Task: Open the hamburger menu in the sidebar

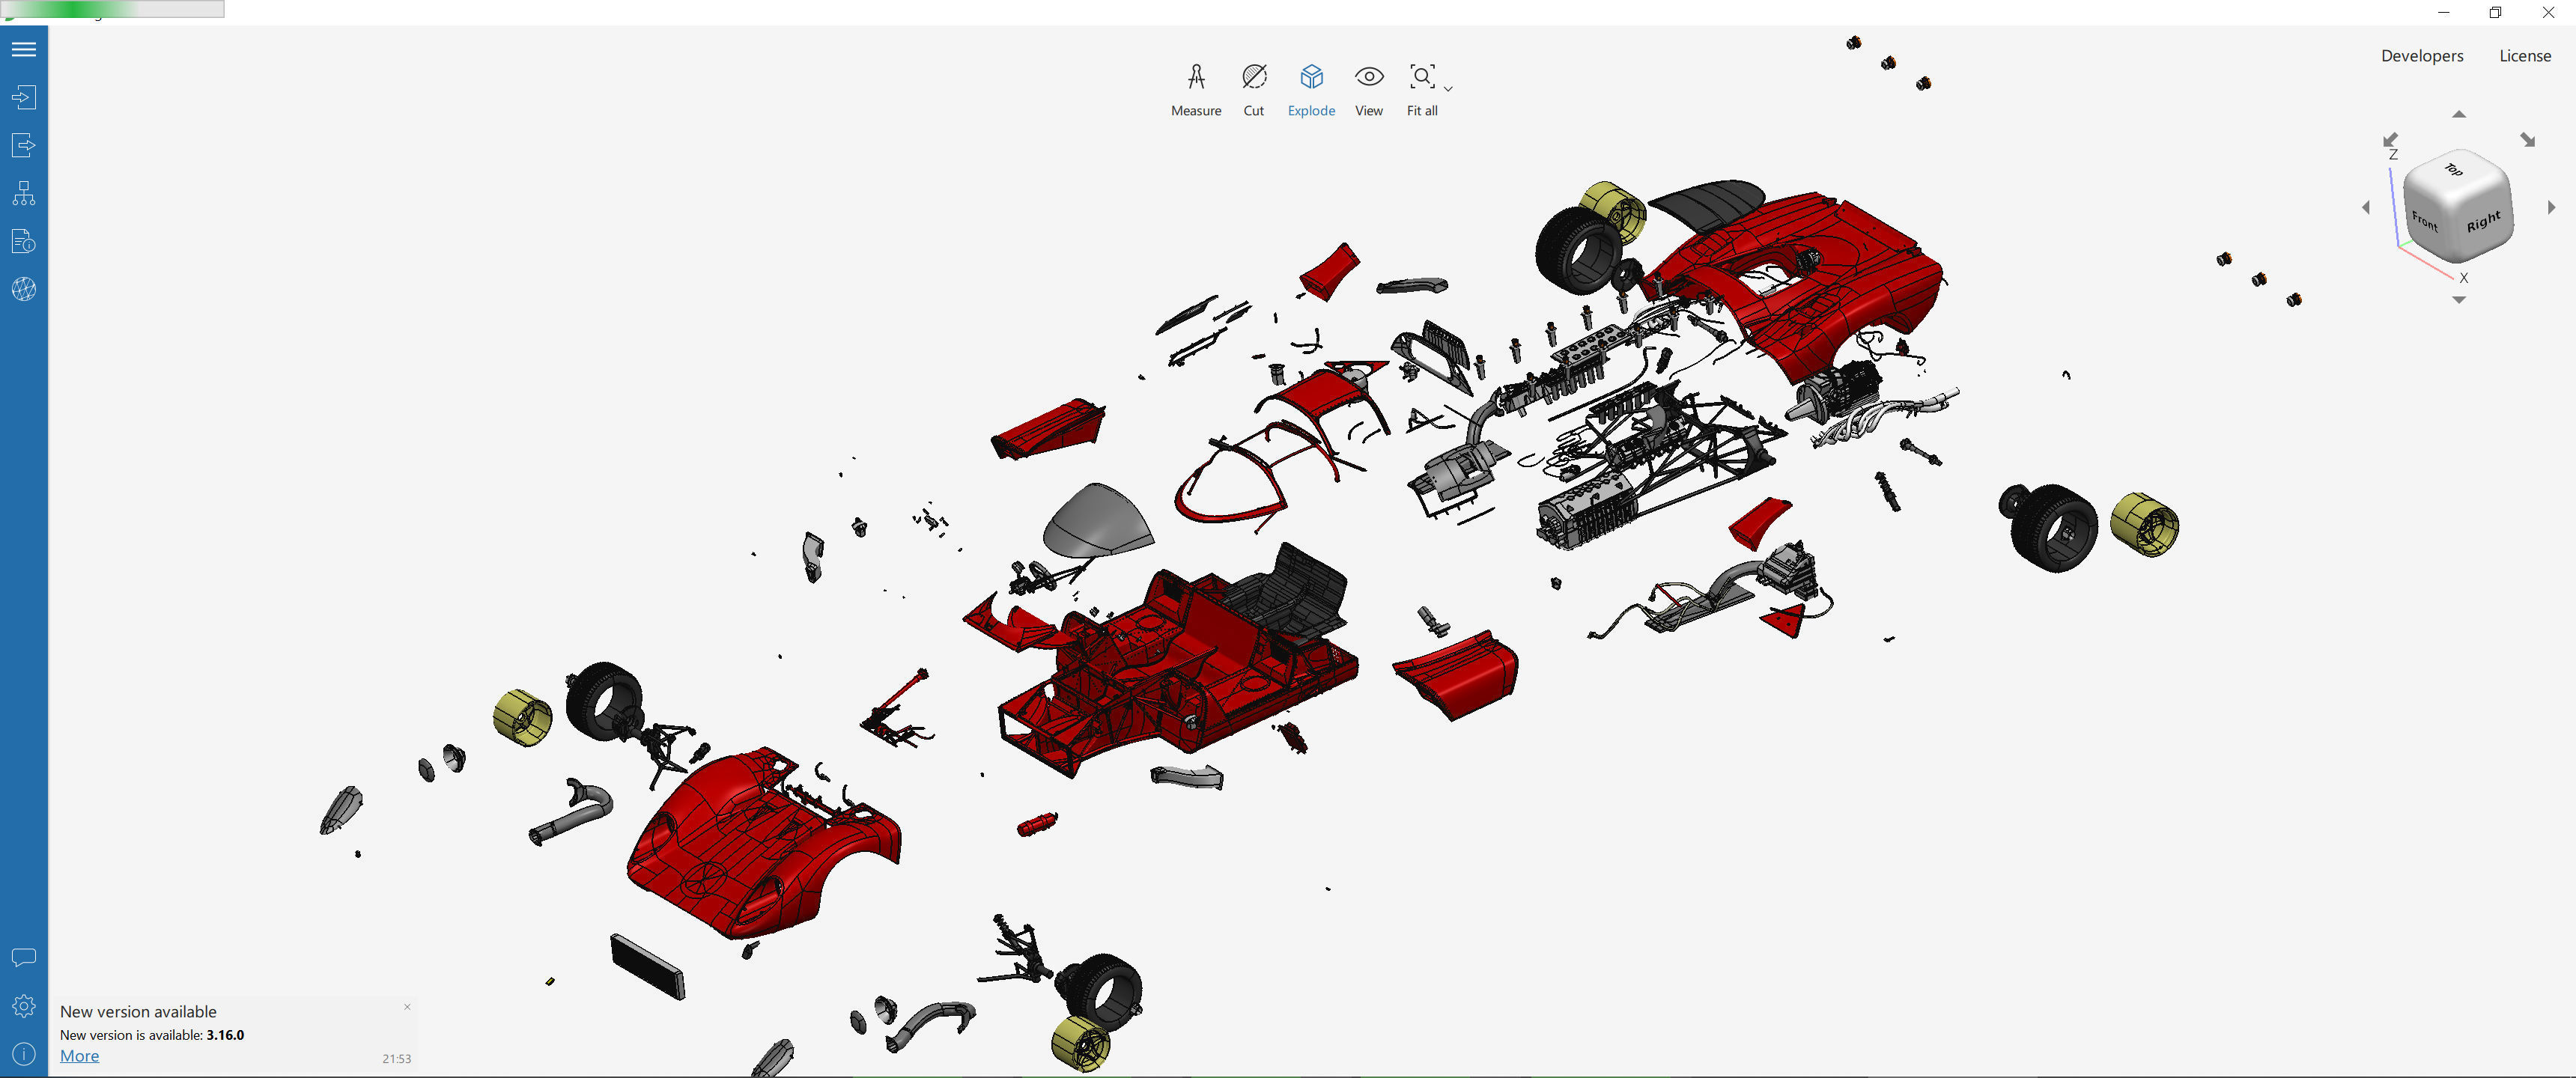Action: tap(24, 49)
